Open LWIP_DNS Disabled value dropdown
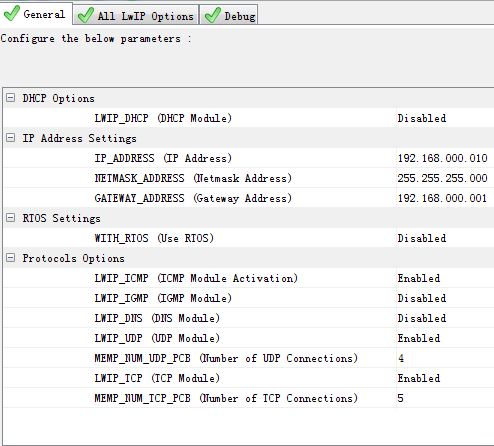494x446 pixels. pos(445,318)
